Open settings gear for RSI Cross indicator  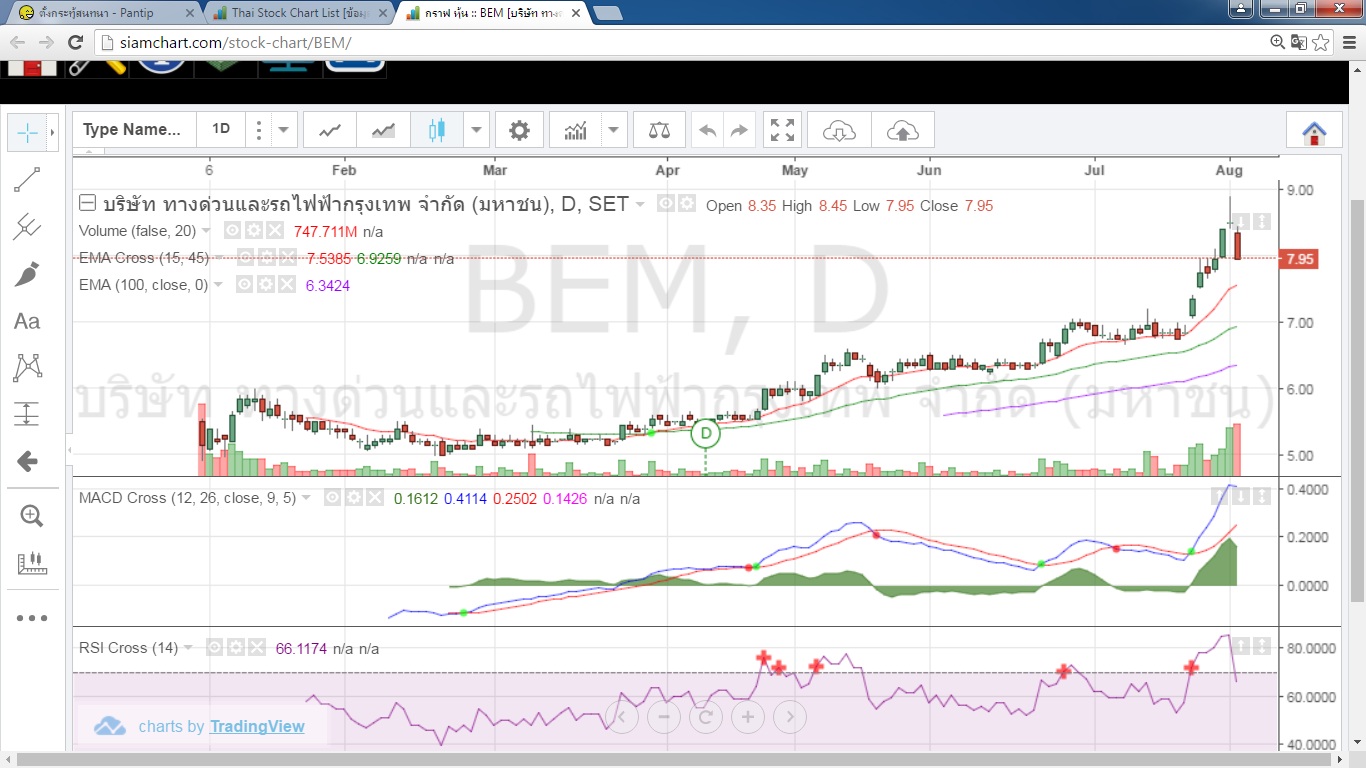click(235, 647)
